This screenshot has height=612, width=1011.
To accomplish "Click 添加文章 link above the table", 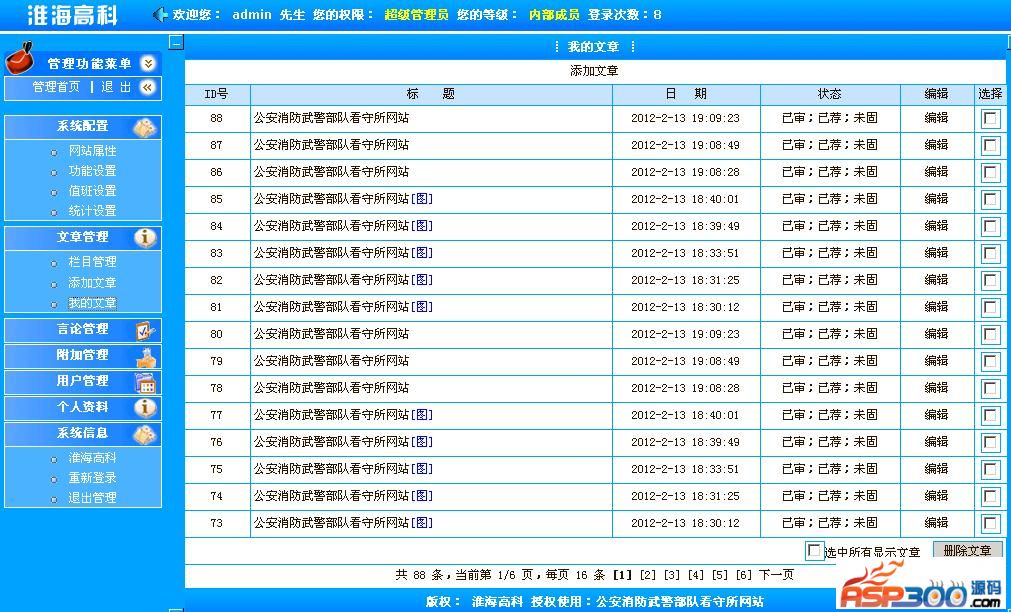I will pyautogui.click(x=594, y=71).
